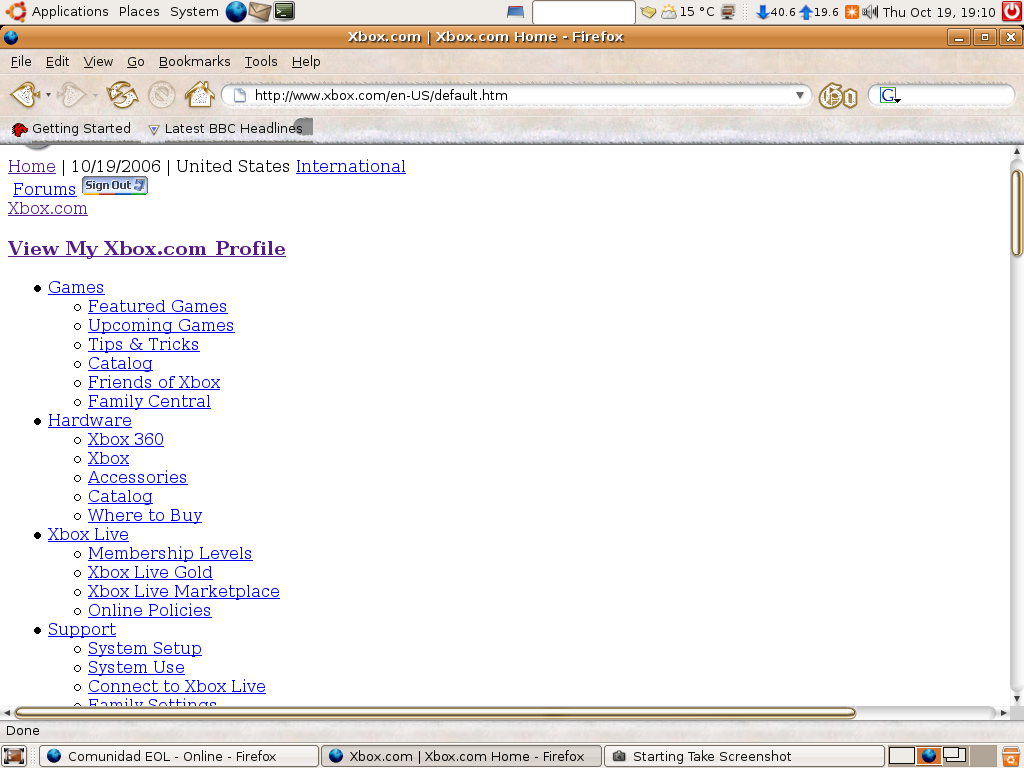
Task: Click the Go button next to URL bar
Action: pos(838,97)
